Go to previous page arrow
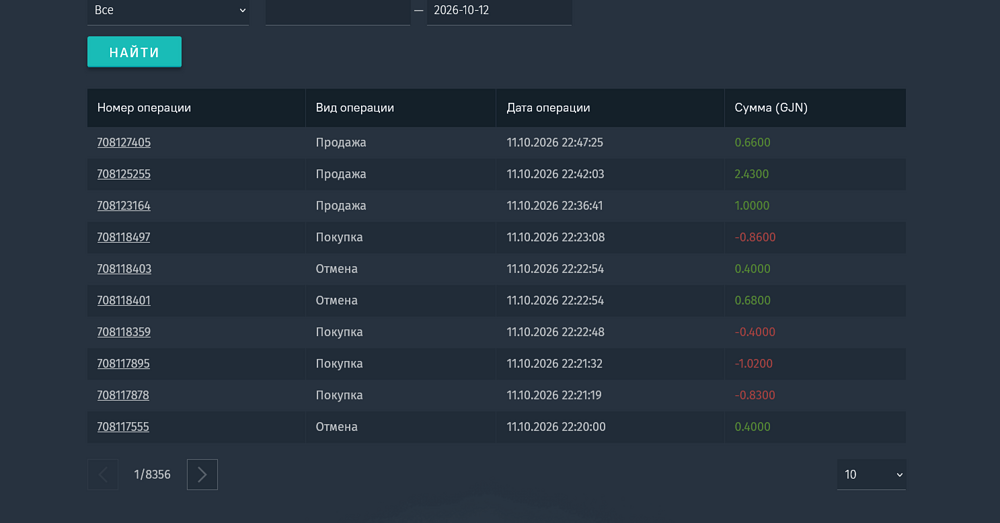The height and width of the screenshot is (523, 1000). click(103, 475)
